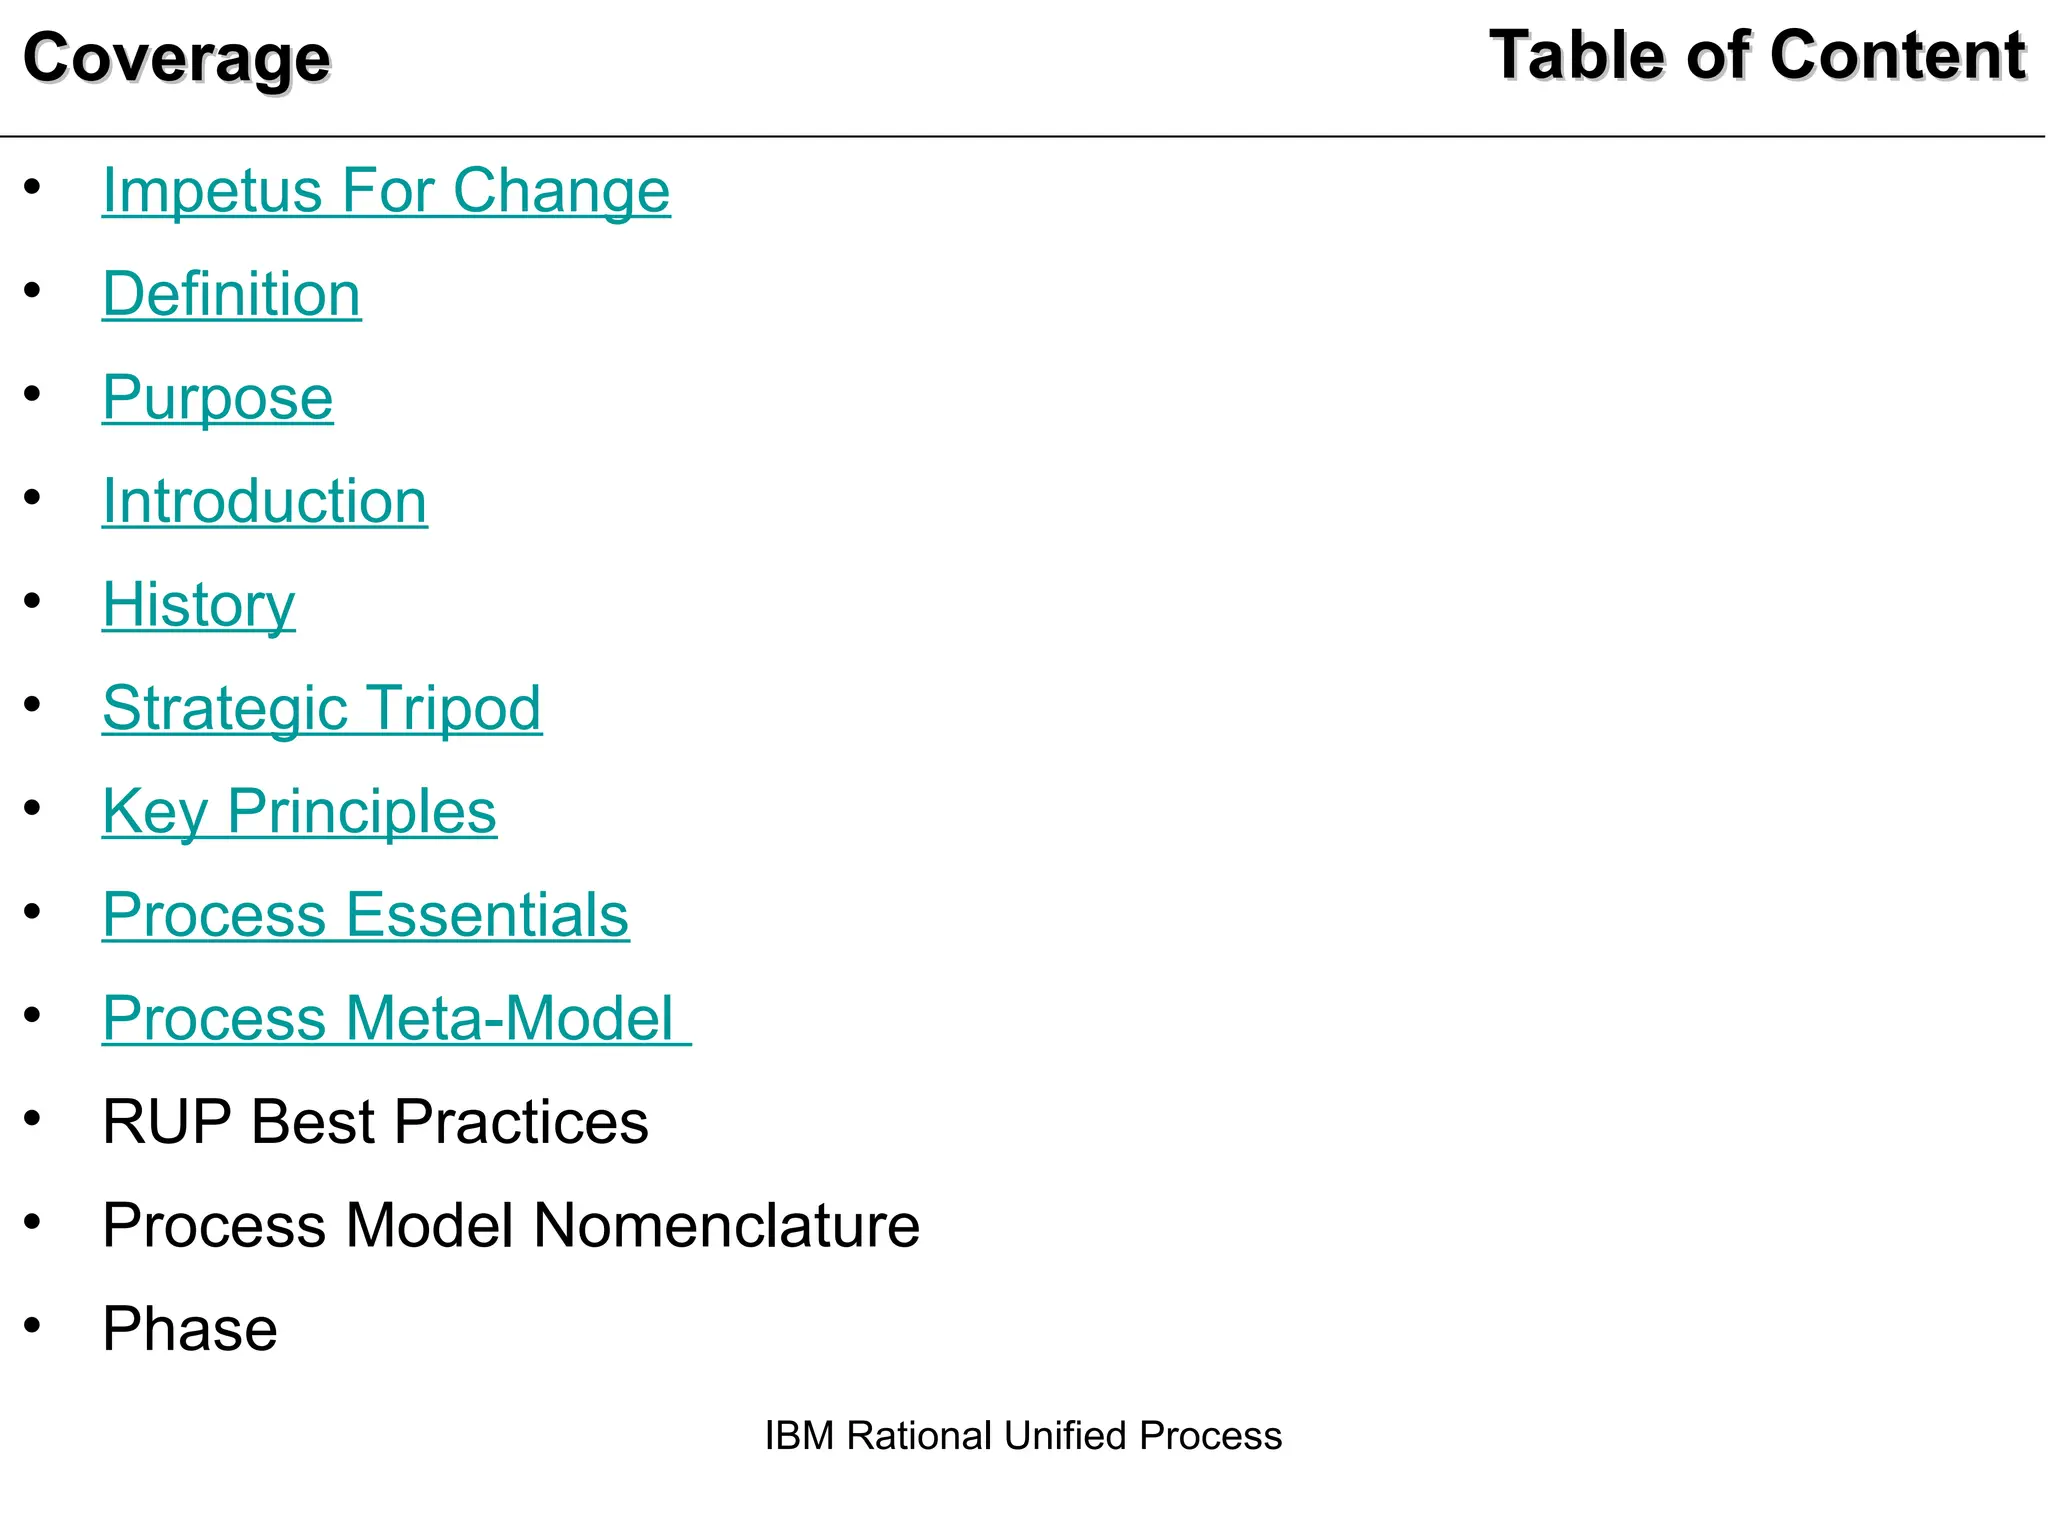2048x1536 pixels.
Task: Click the Phase bullet item
Action: click(190, 1329)
